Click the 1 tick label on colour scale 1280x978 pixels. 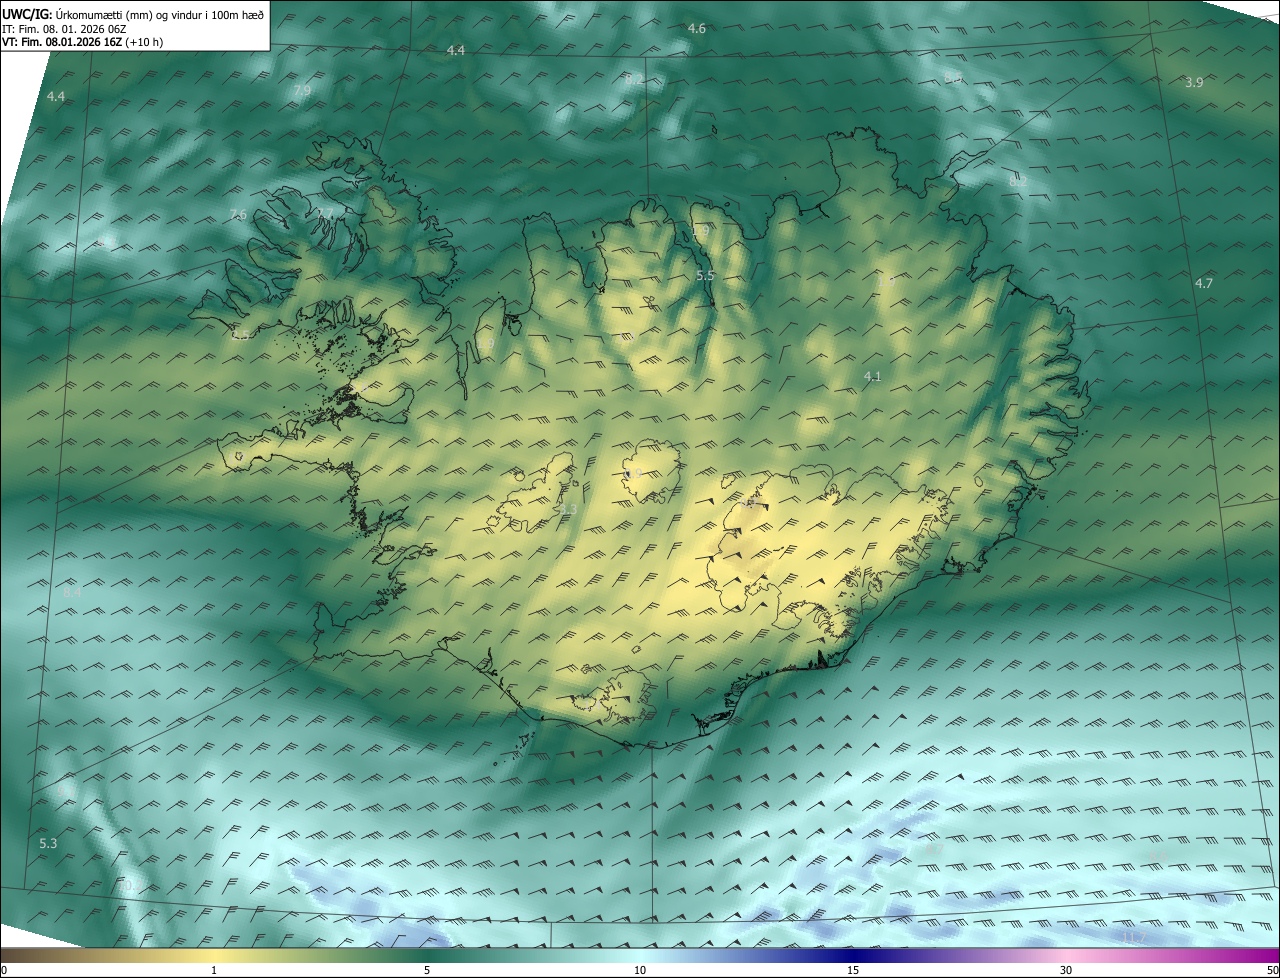[x=214, y=970]
